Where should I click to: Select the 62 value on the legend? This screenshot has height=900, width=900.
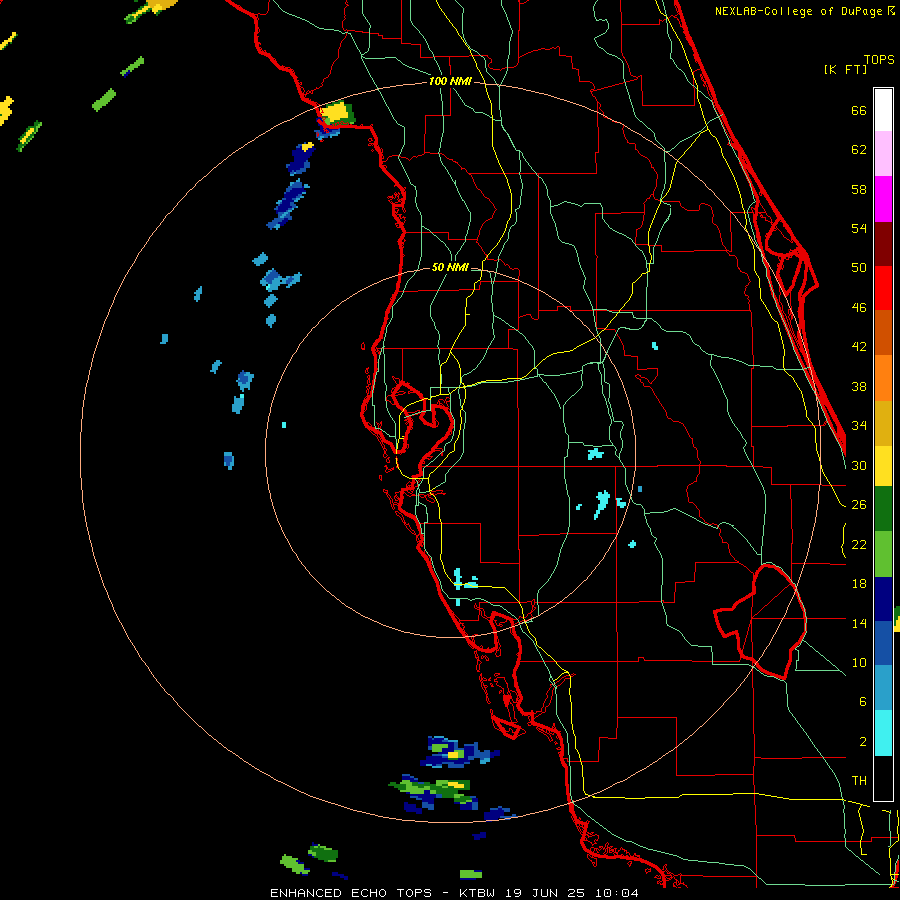[859, 149]
